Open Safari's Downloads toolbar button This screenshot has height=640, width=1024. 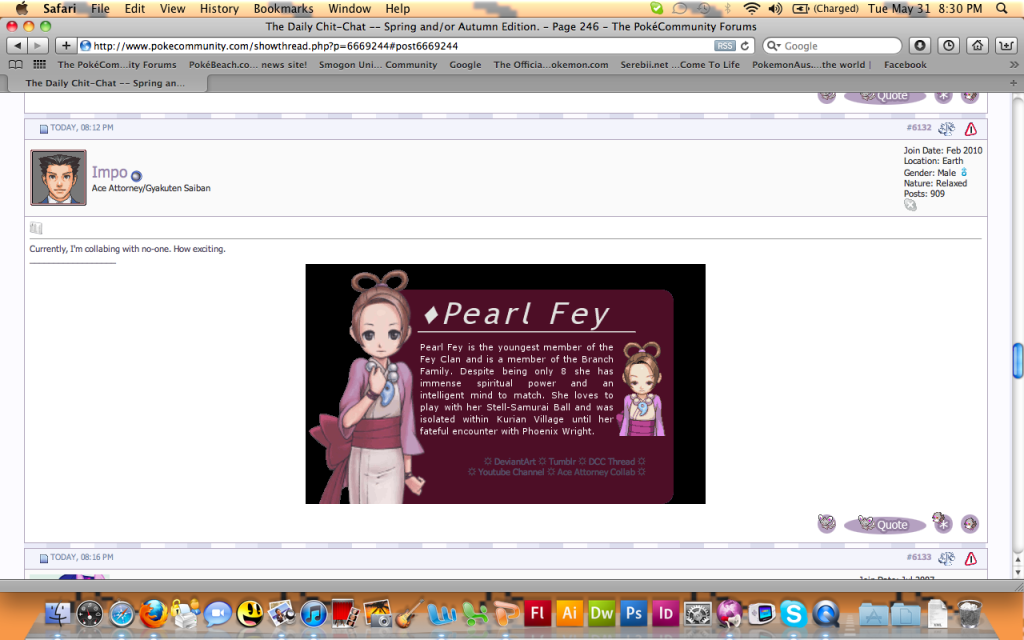pyautogui.click(x=920, y=46)
